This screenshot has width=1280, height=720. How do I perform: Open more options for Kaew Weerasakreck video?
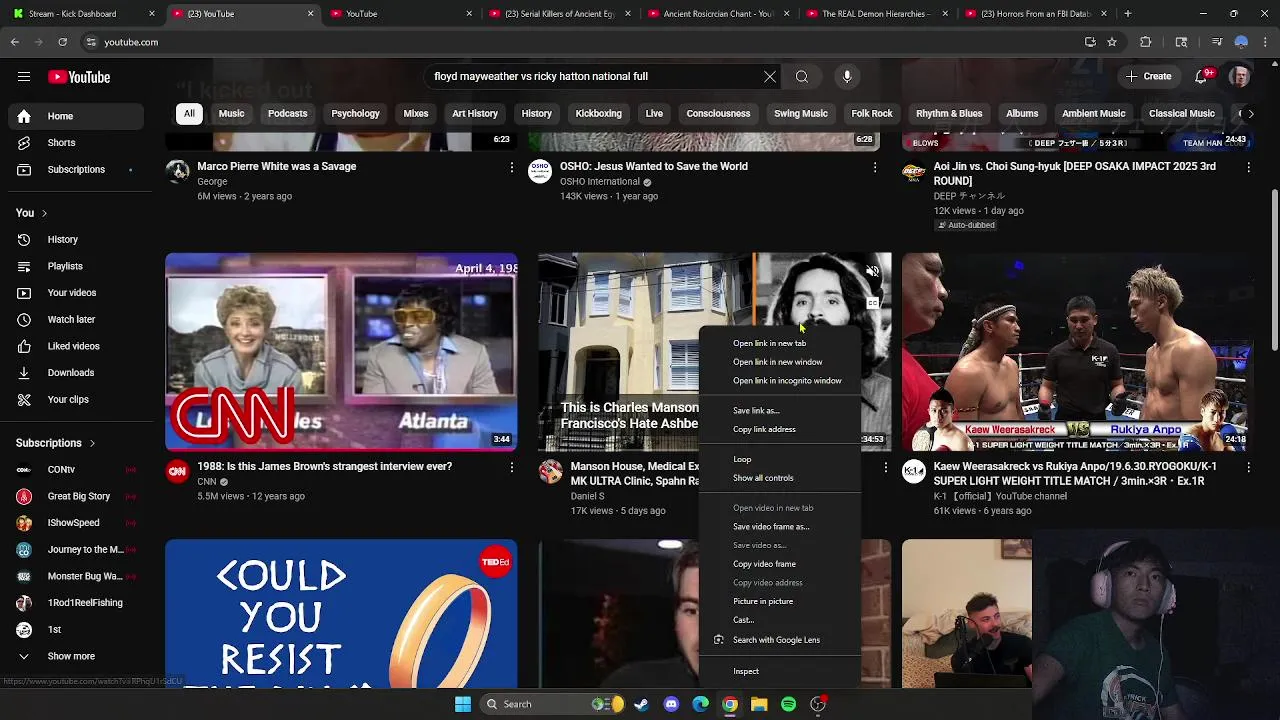point(1248,467)
